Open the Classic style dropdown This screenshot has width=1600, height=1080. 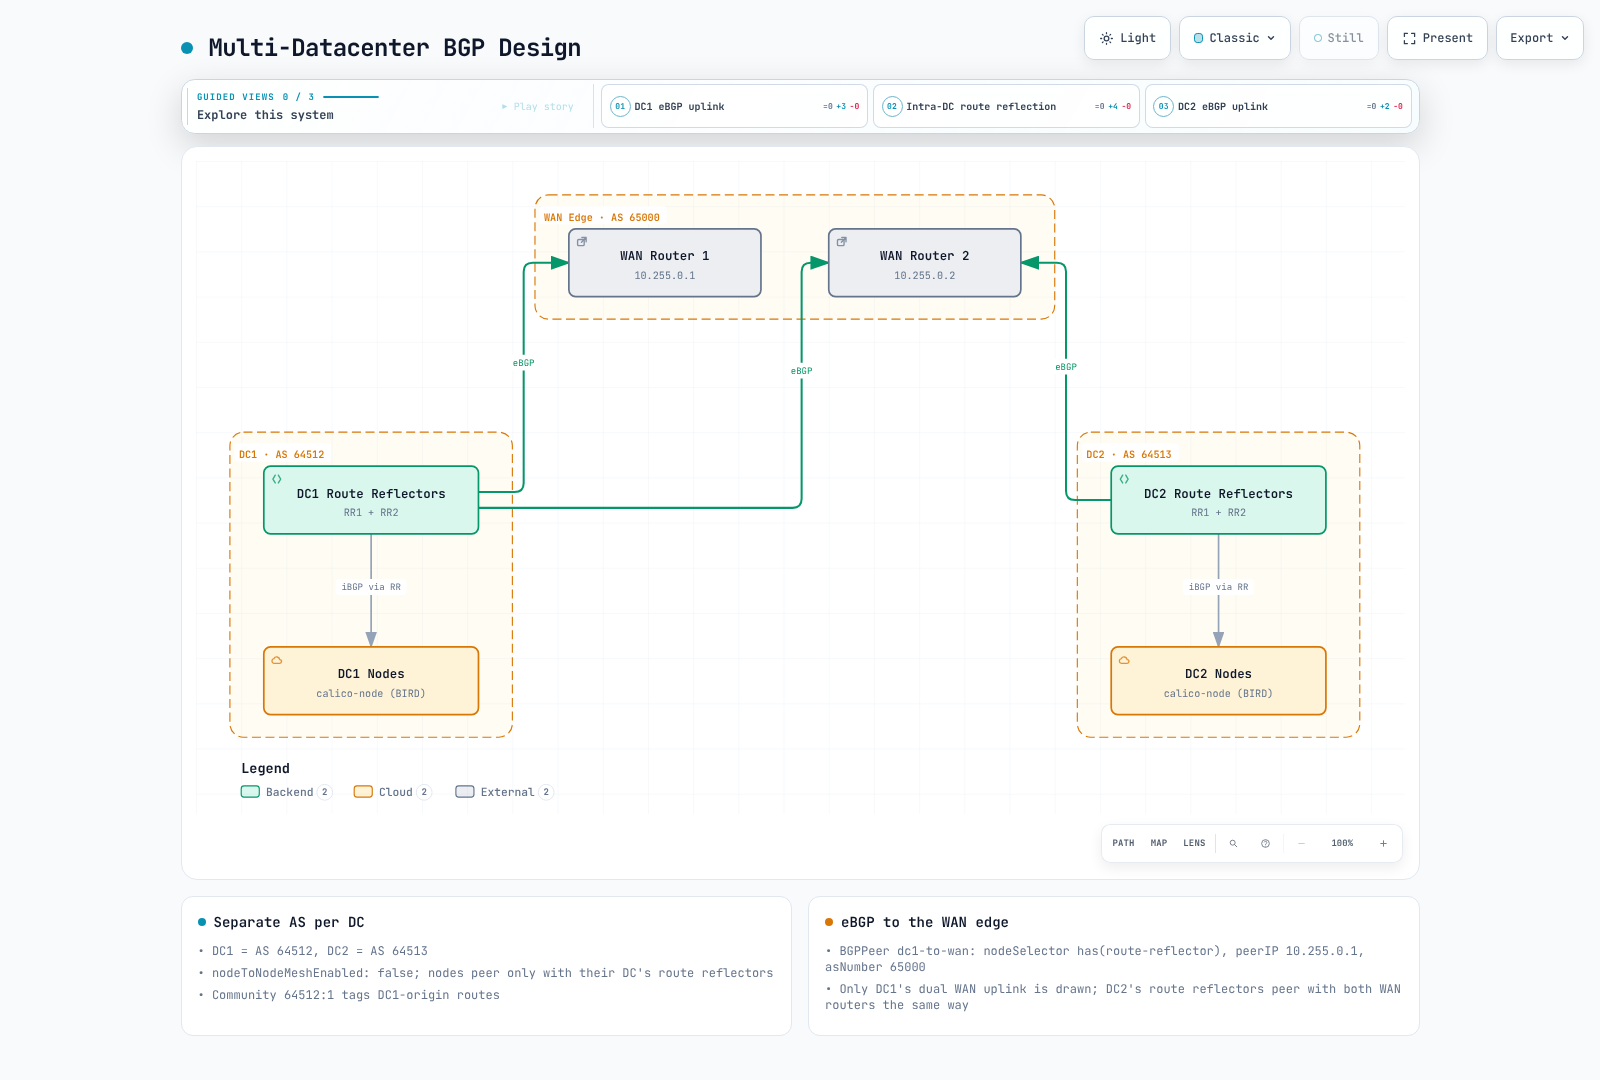[x=1234, y=38]
